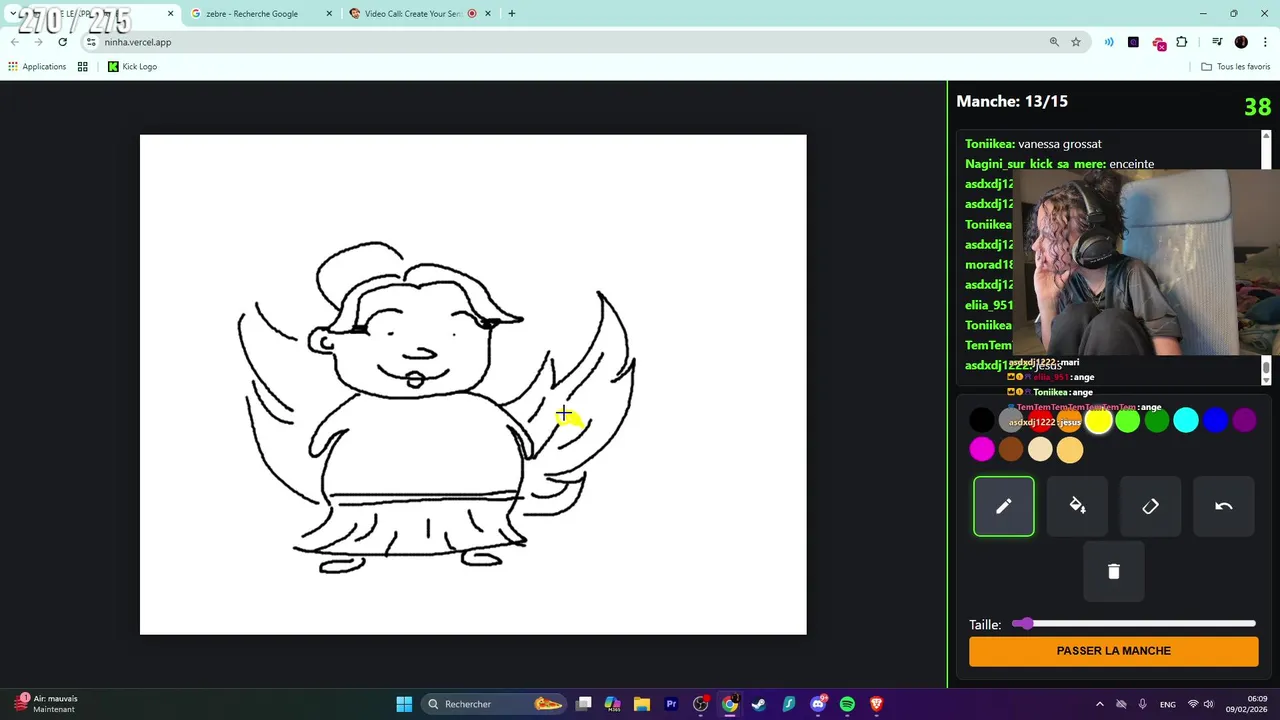
Task: Open Brave browser from the taskbar
Action: tap(877, 704)
